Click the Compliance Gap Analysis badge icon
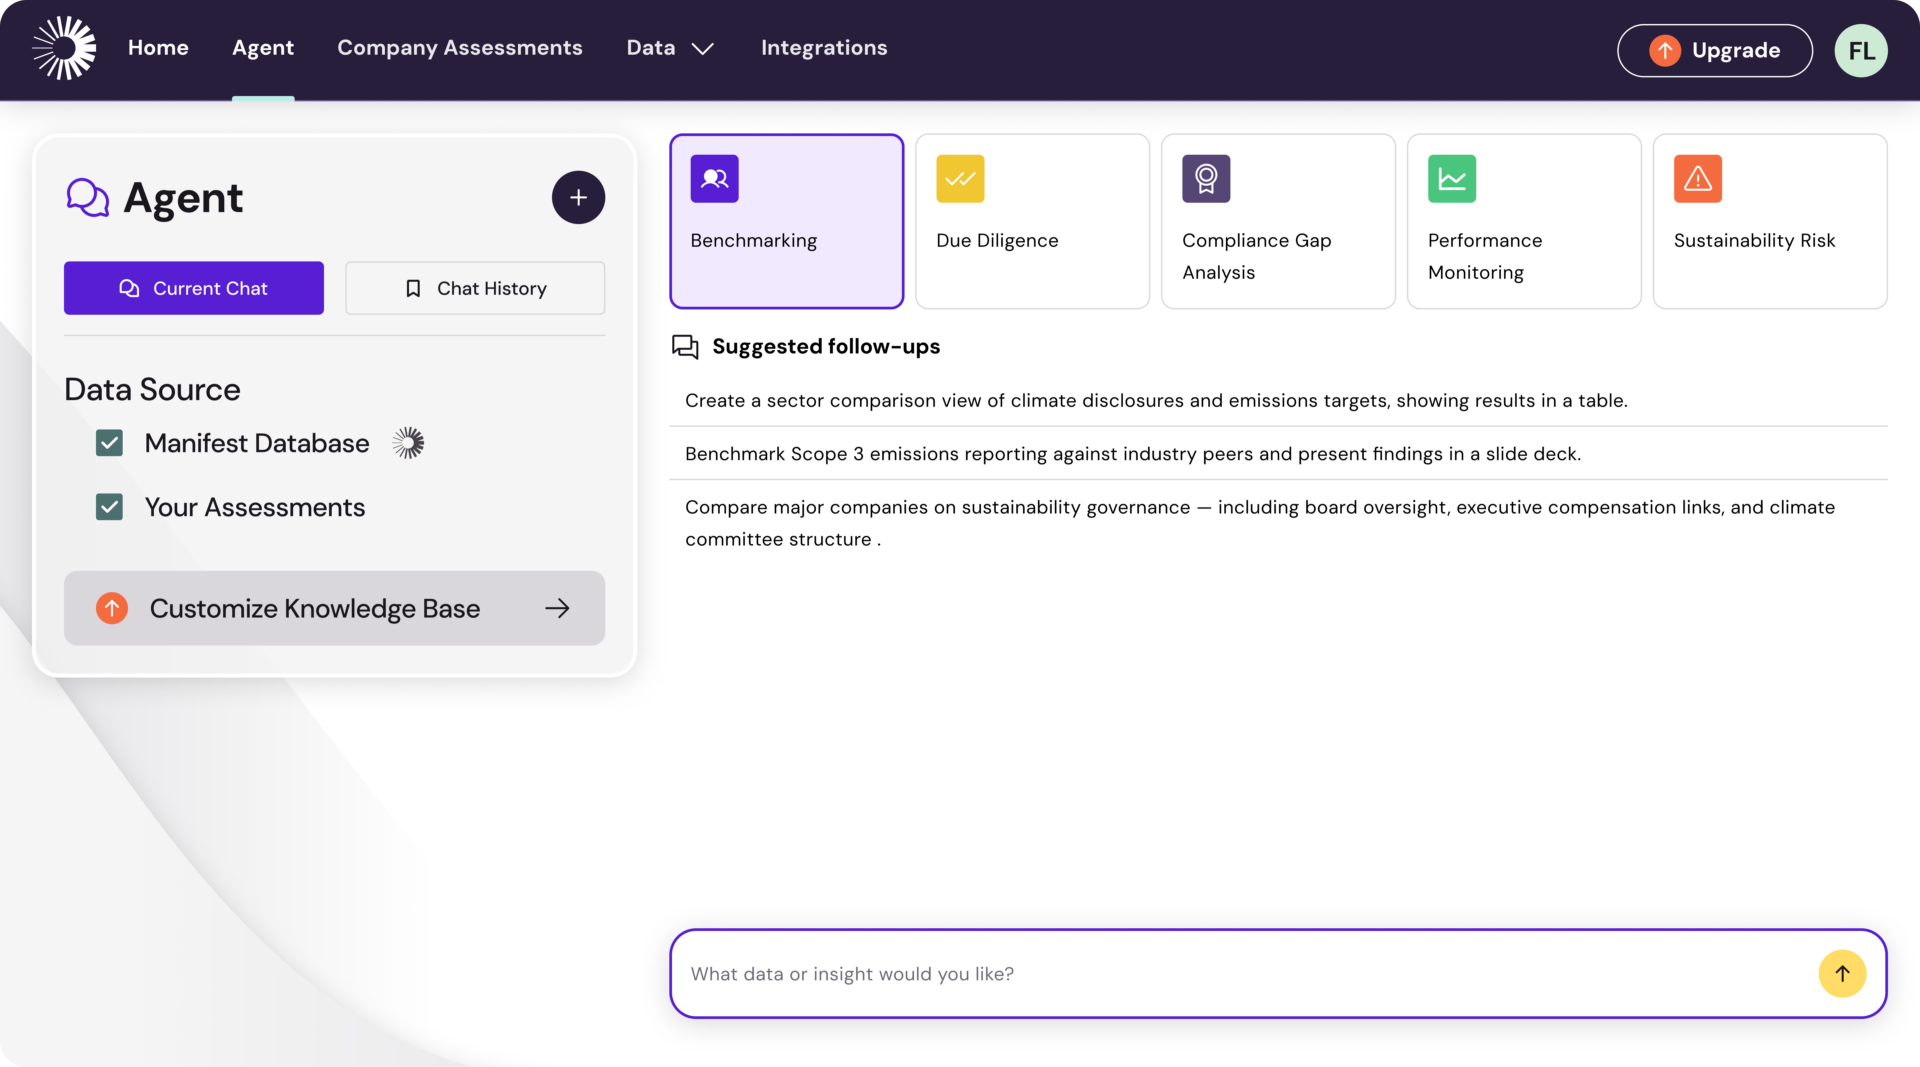Screen dimensions: 1920x1067 [x=1206, y=179]
